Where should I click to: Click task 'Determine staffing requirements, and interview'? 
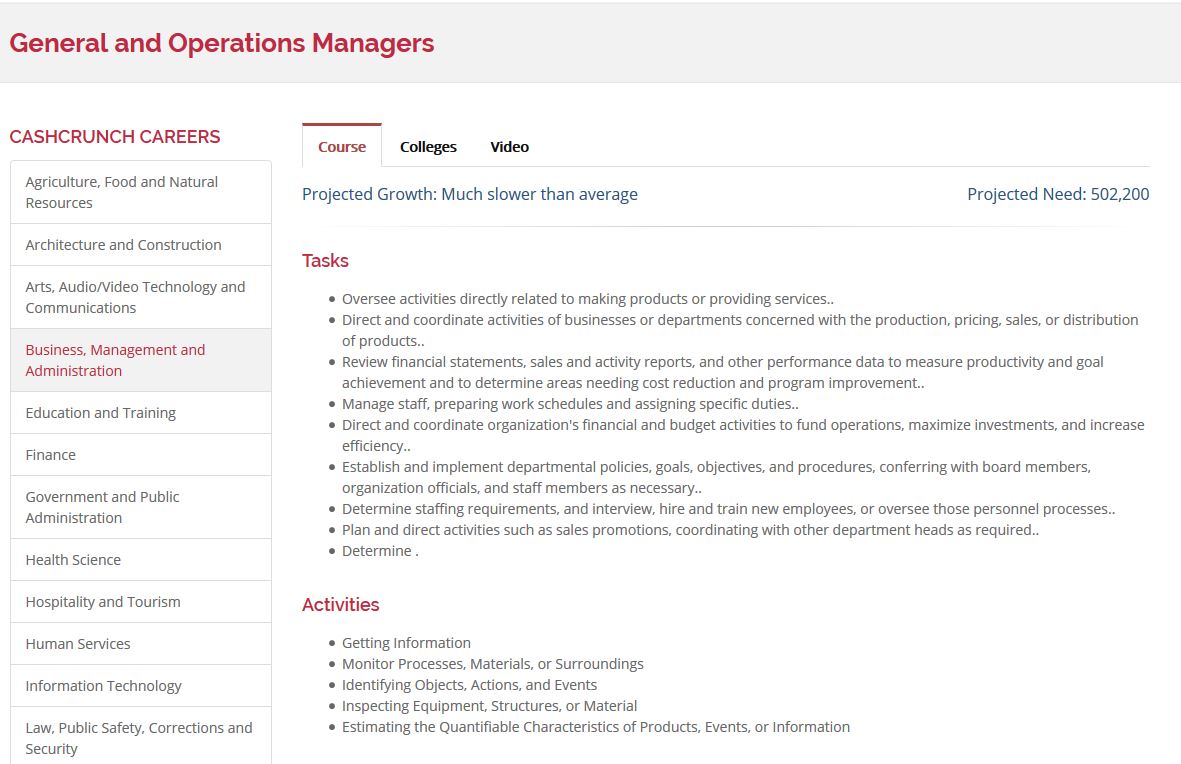coord(728,509)
